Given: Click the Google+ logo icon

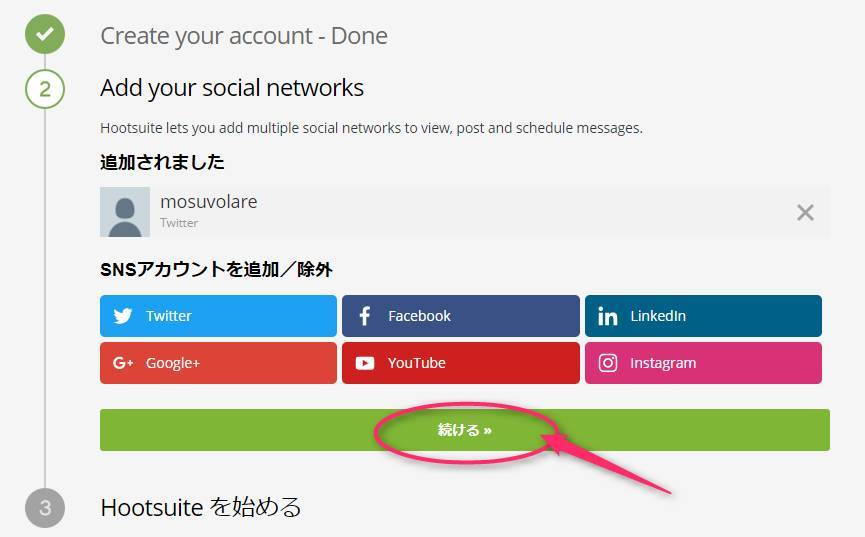Looking at the screenshot, I should click(123, 363).
